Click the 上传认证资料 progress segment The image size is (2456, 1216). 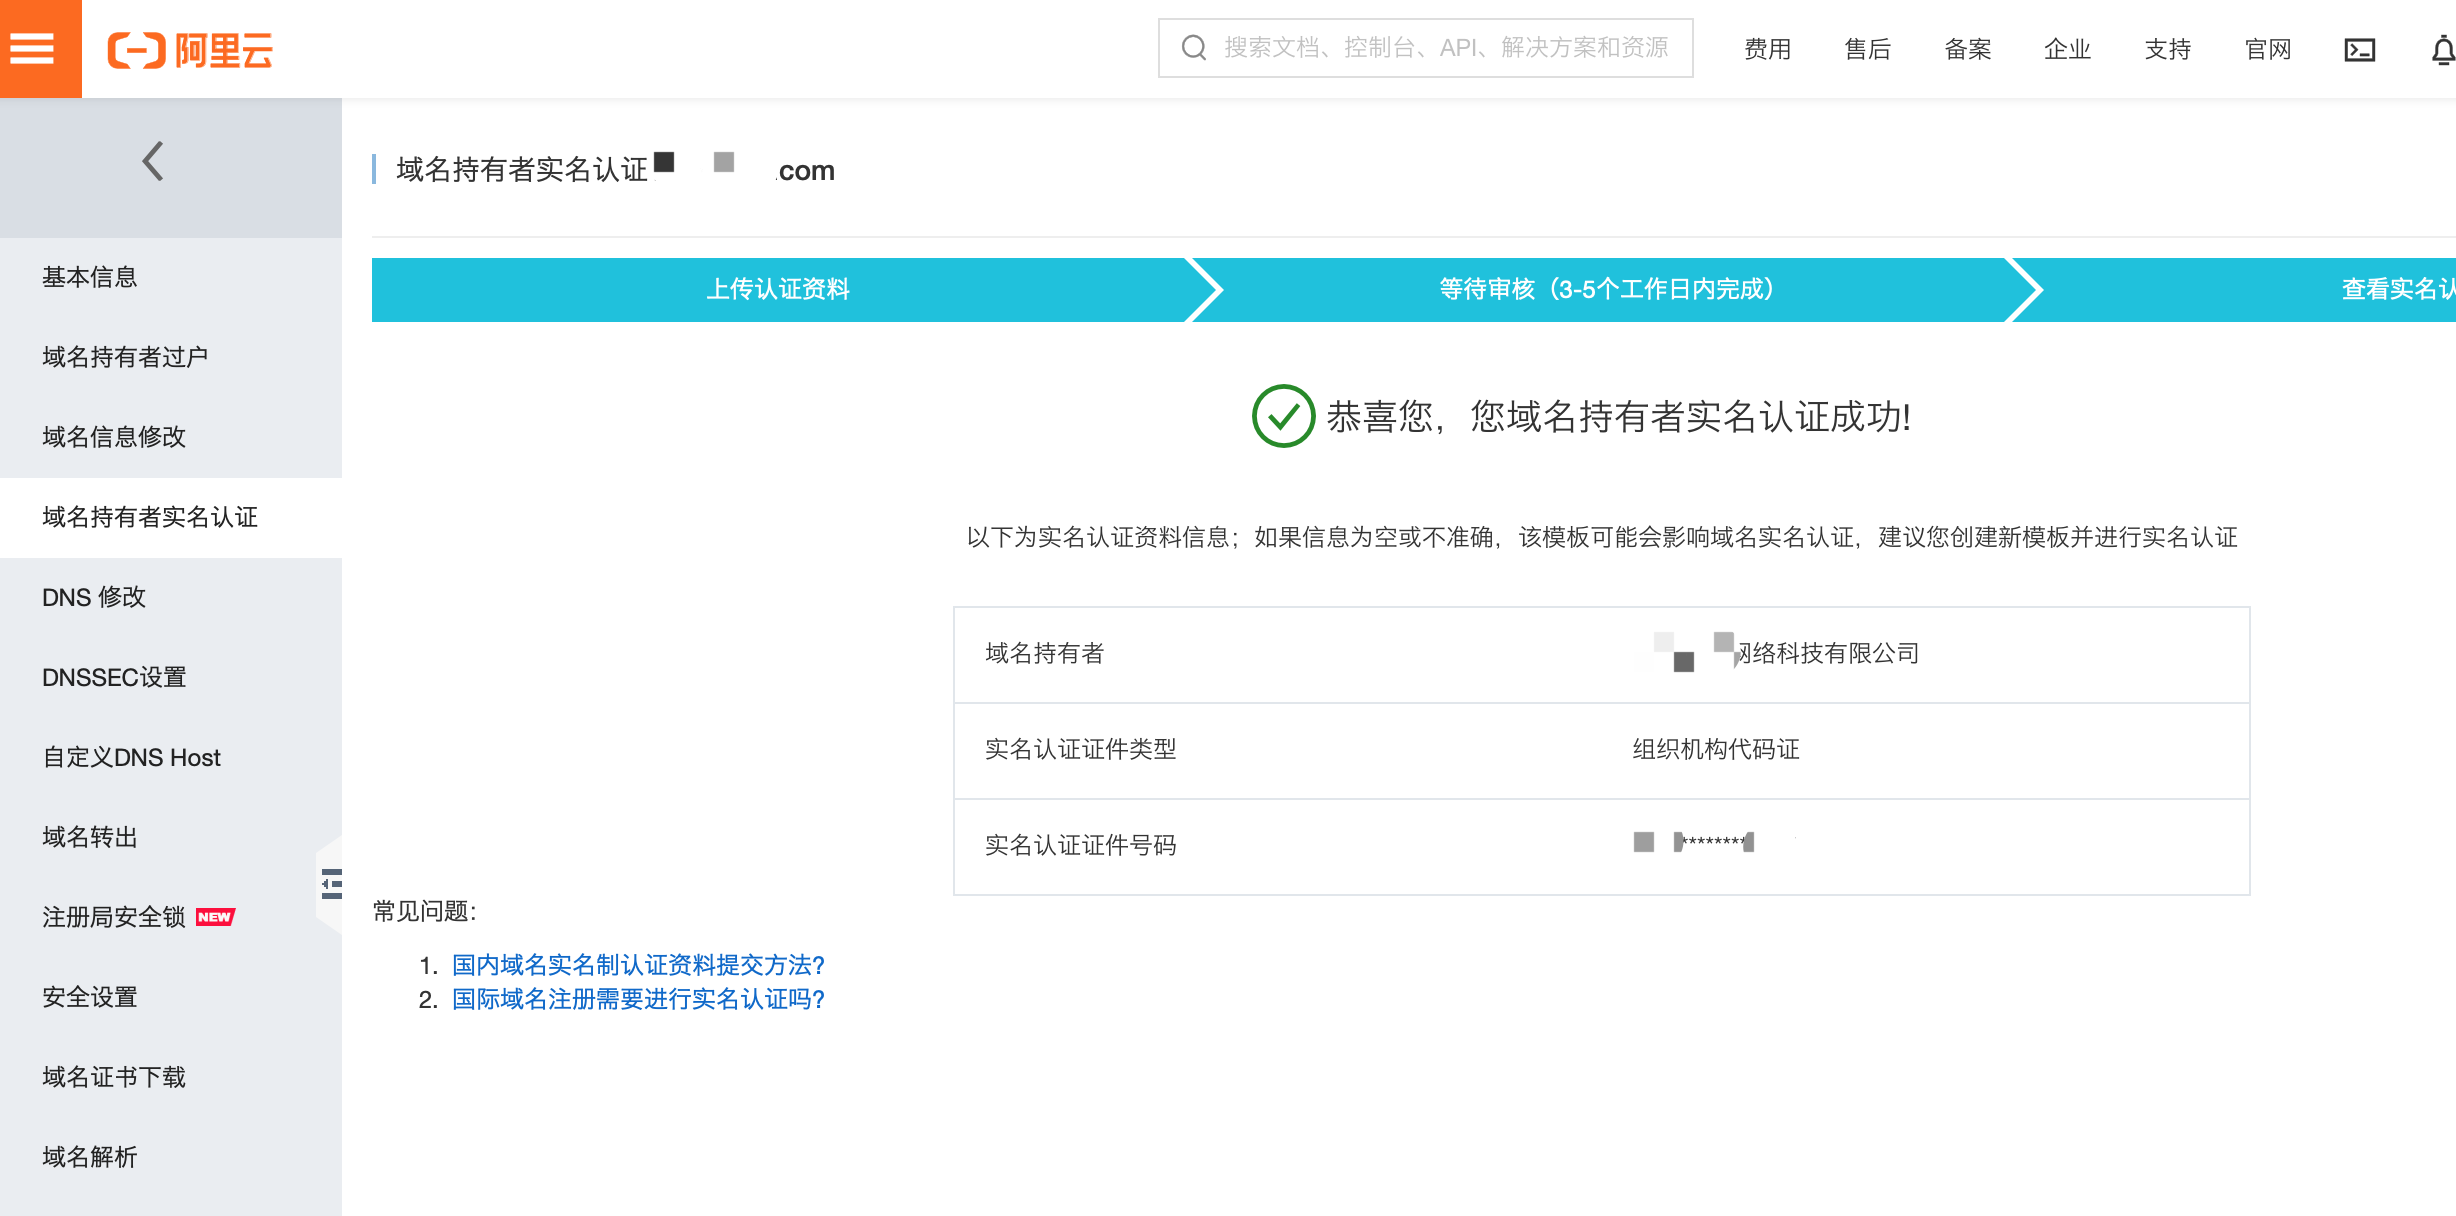pyautogui.click(x=780, y=289)
